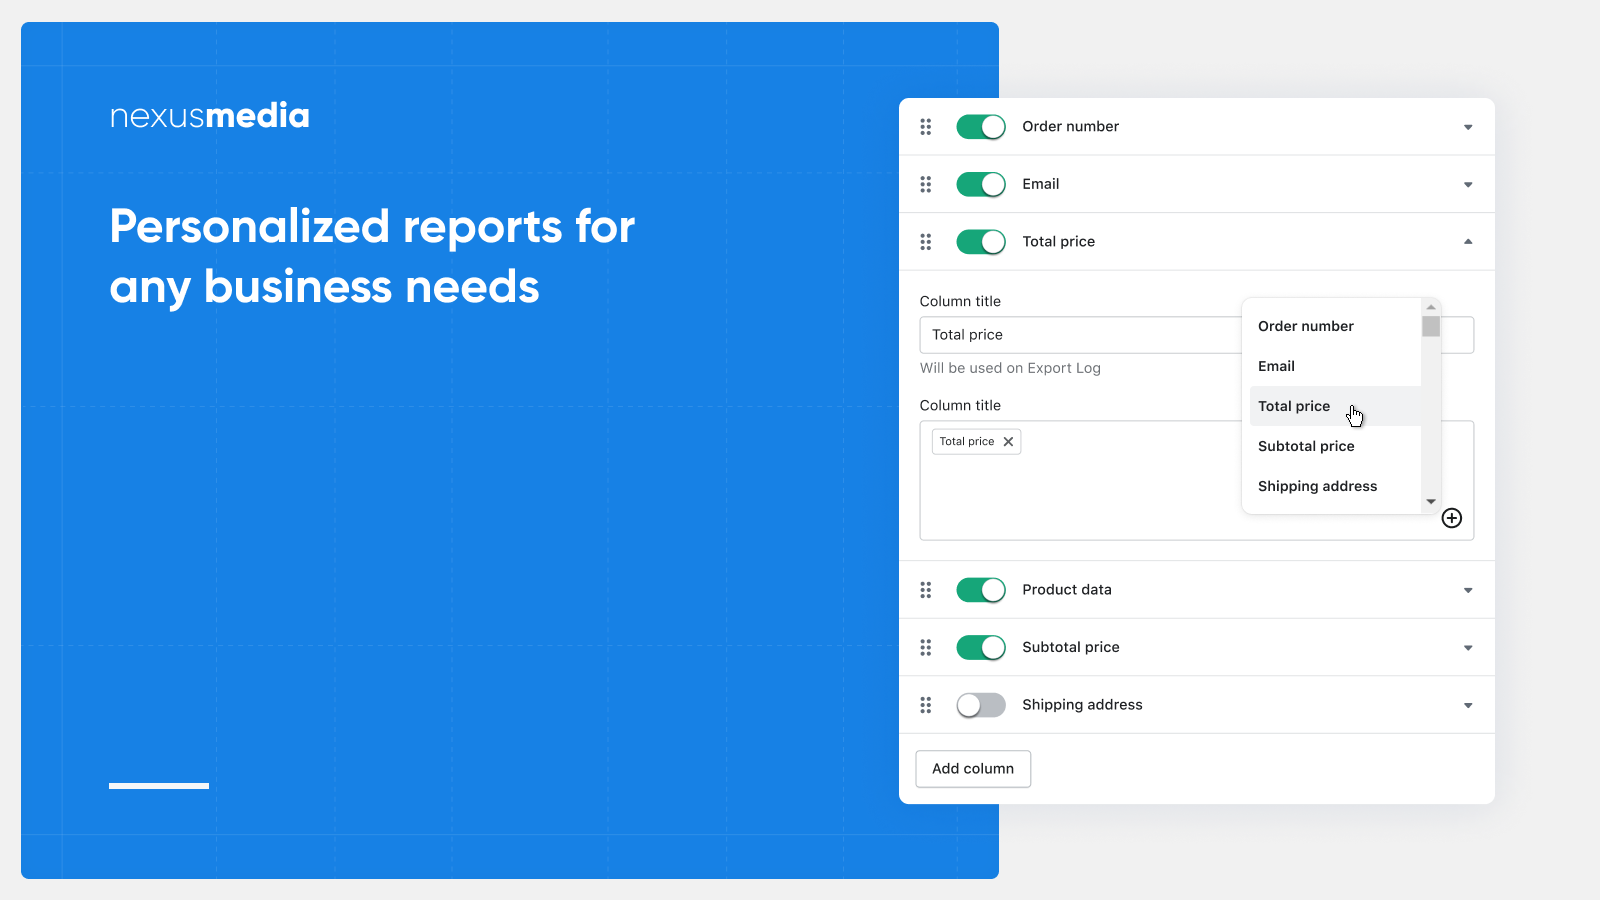Screen dimensions: 1600x900
Task: Expand the Subtotal price row arrow
Action: point(1468,648)
